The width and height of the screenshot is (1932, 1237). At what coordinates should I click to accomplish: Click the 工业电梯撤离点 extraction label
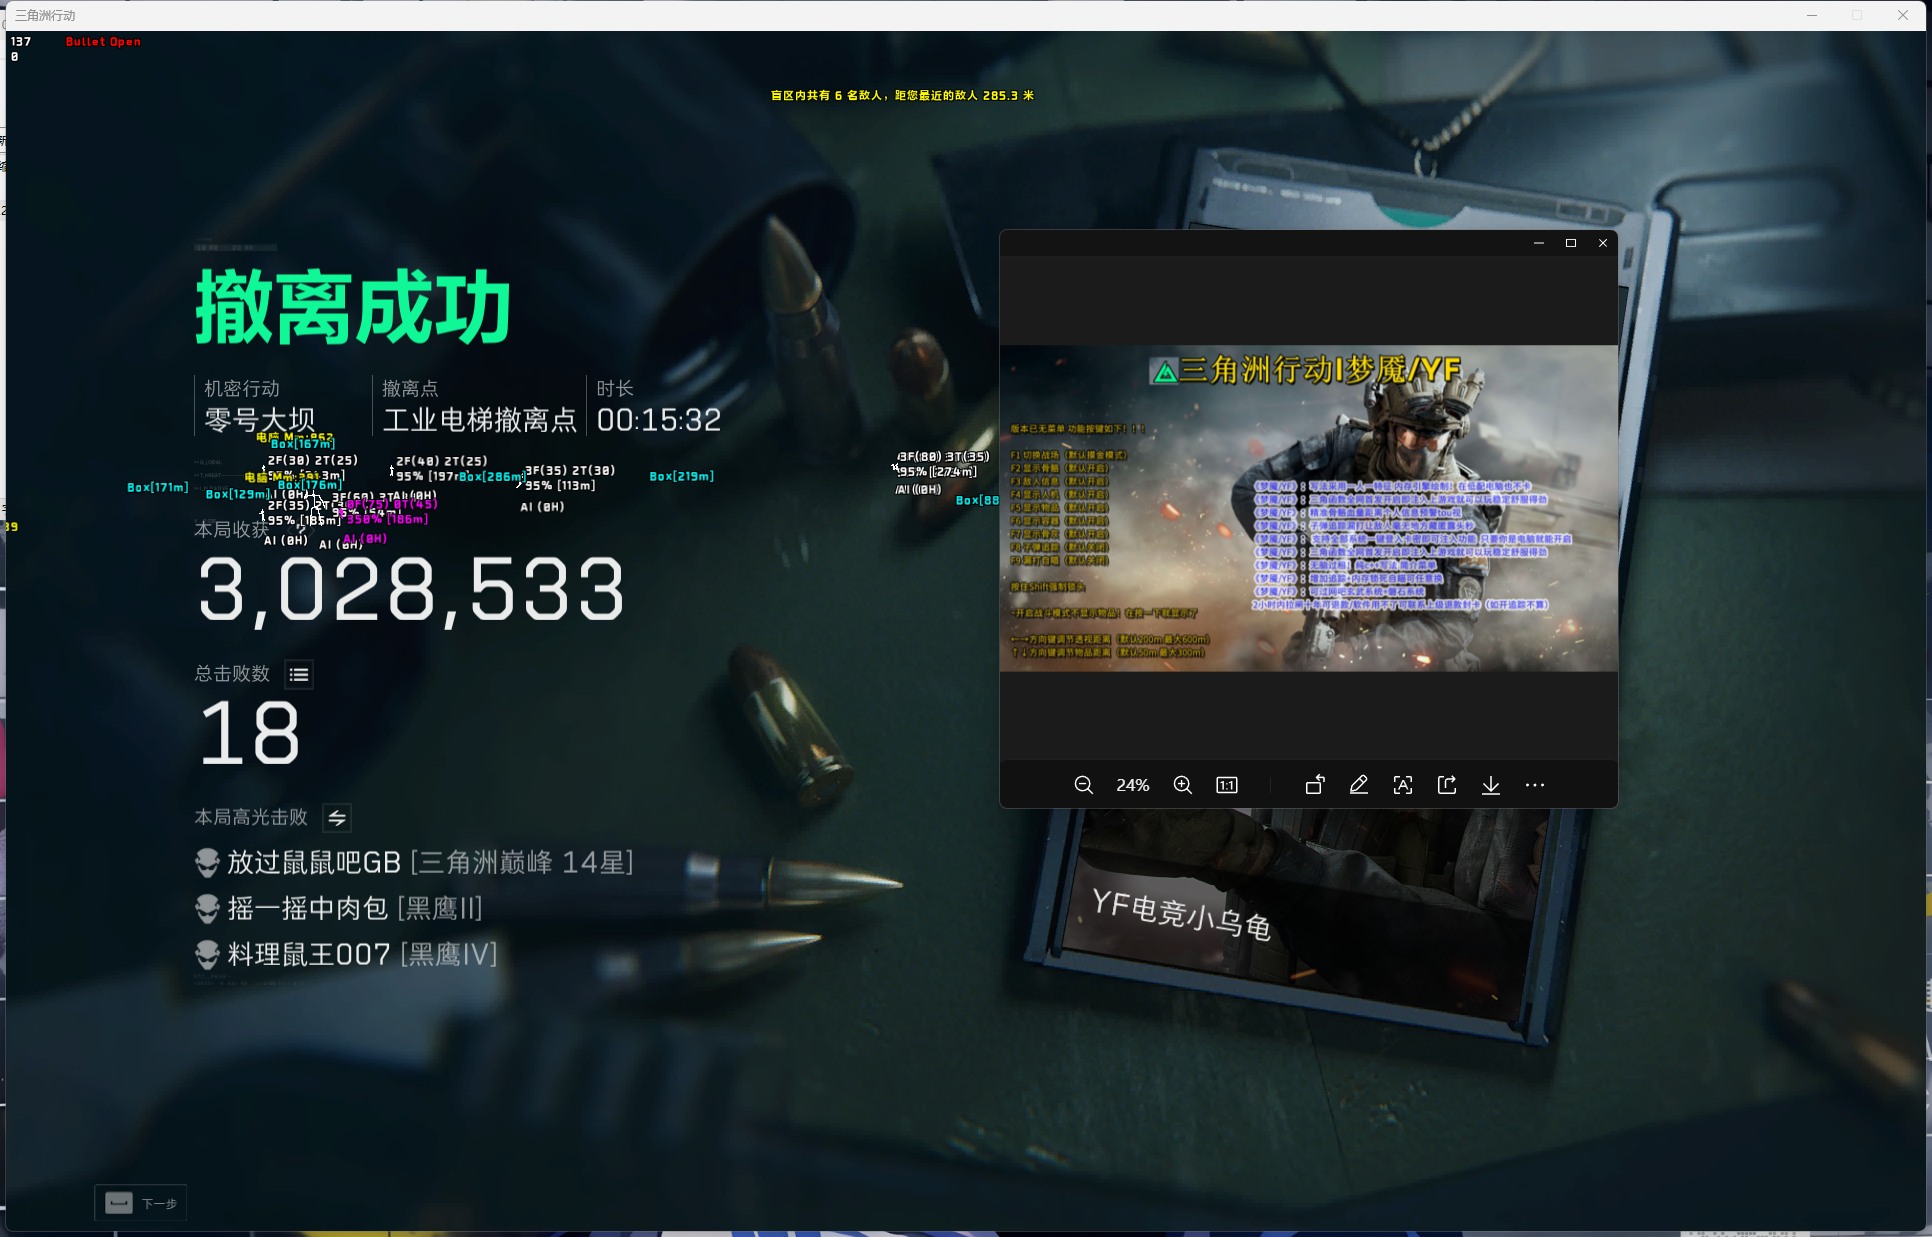tap(480, 420)
